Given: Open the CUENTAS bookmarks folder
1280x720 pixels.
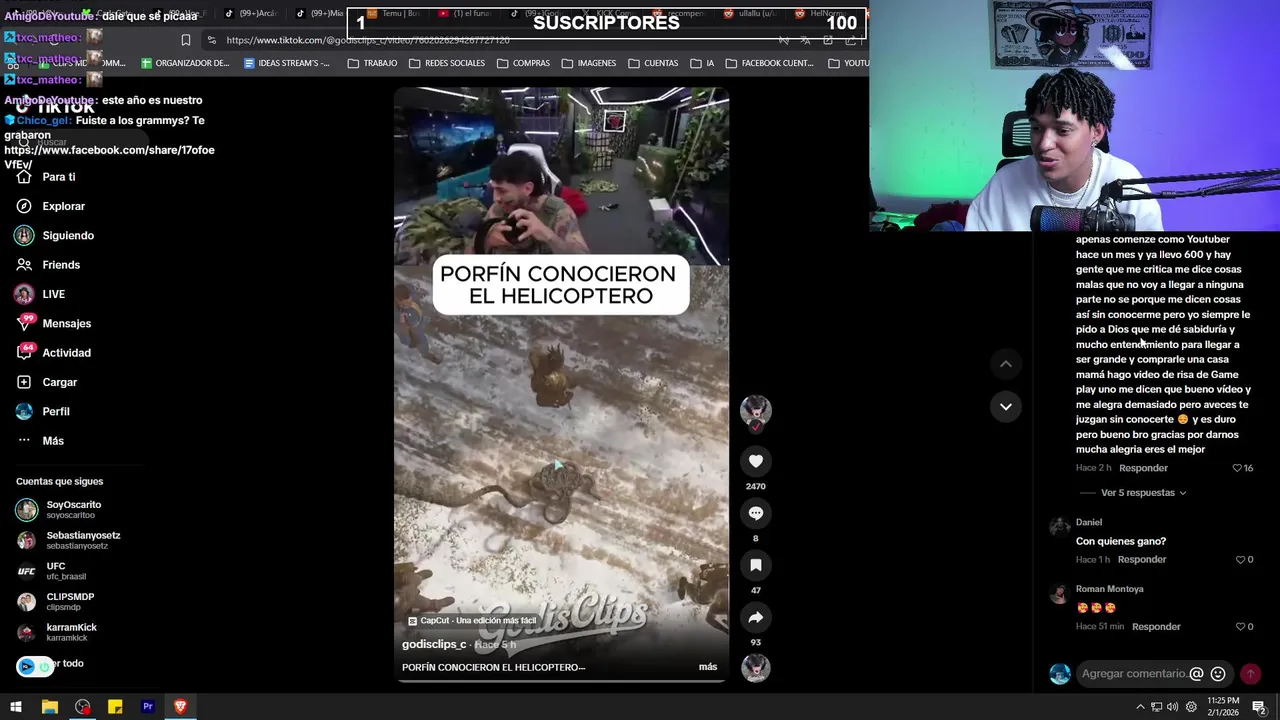Looking at the screenshot, I should tap(653, 63).
